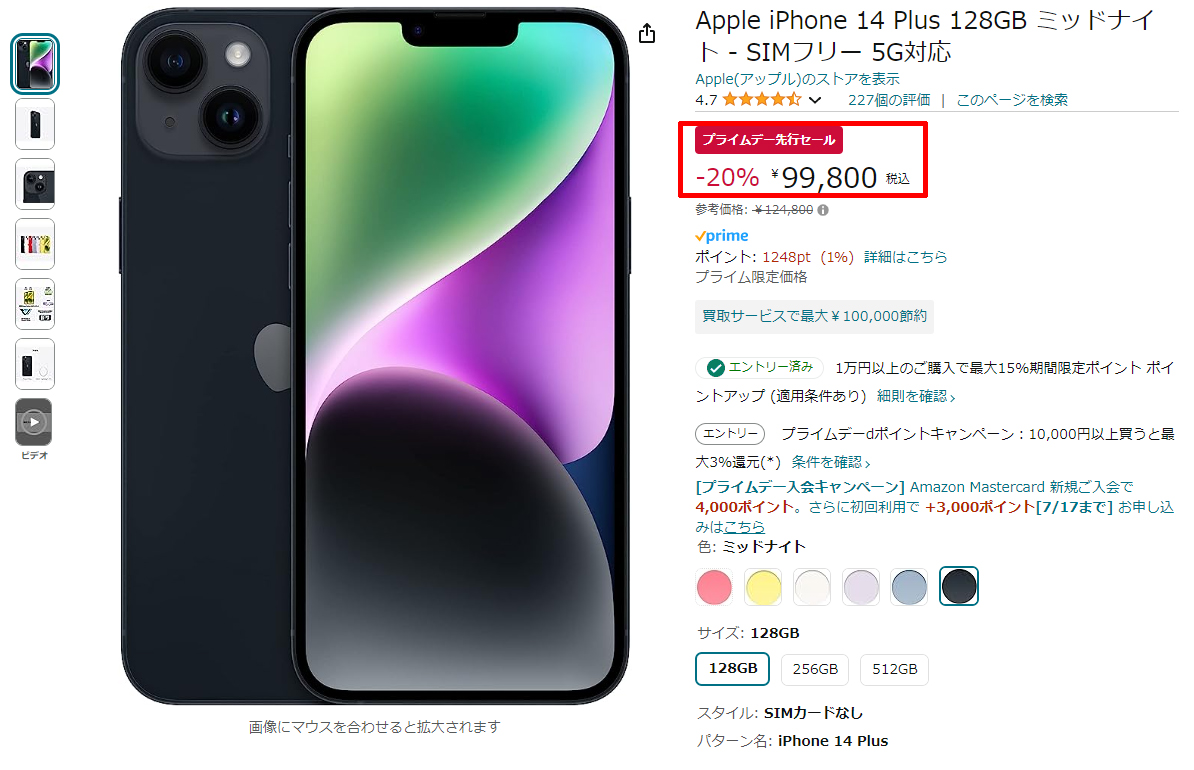Select the Midnight black color swatch
Image resolution: width=1194 pixels, height=770 pixels.
[959, 586]
